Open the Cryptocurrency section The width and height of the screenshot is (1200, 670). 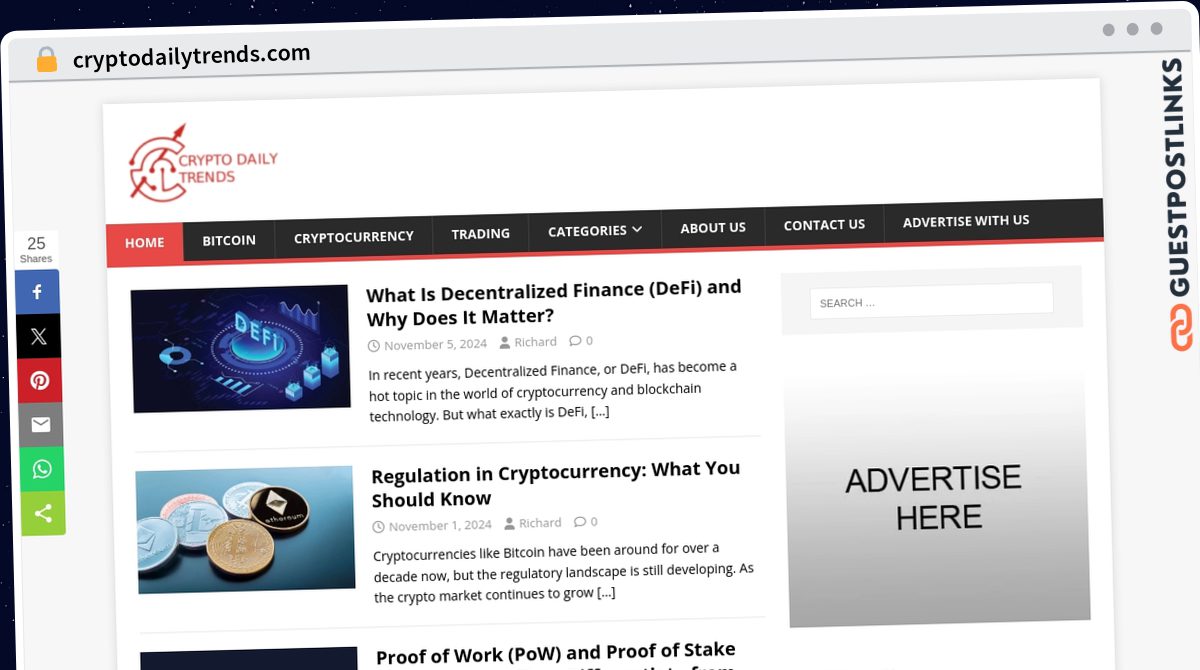(x=354, y=237)
